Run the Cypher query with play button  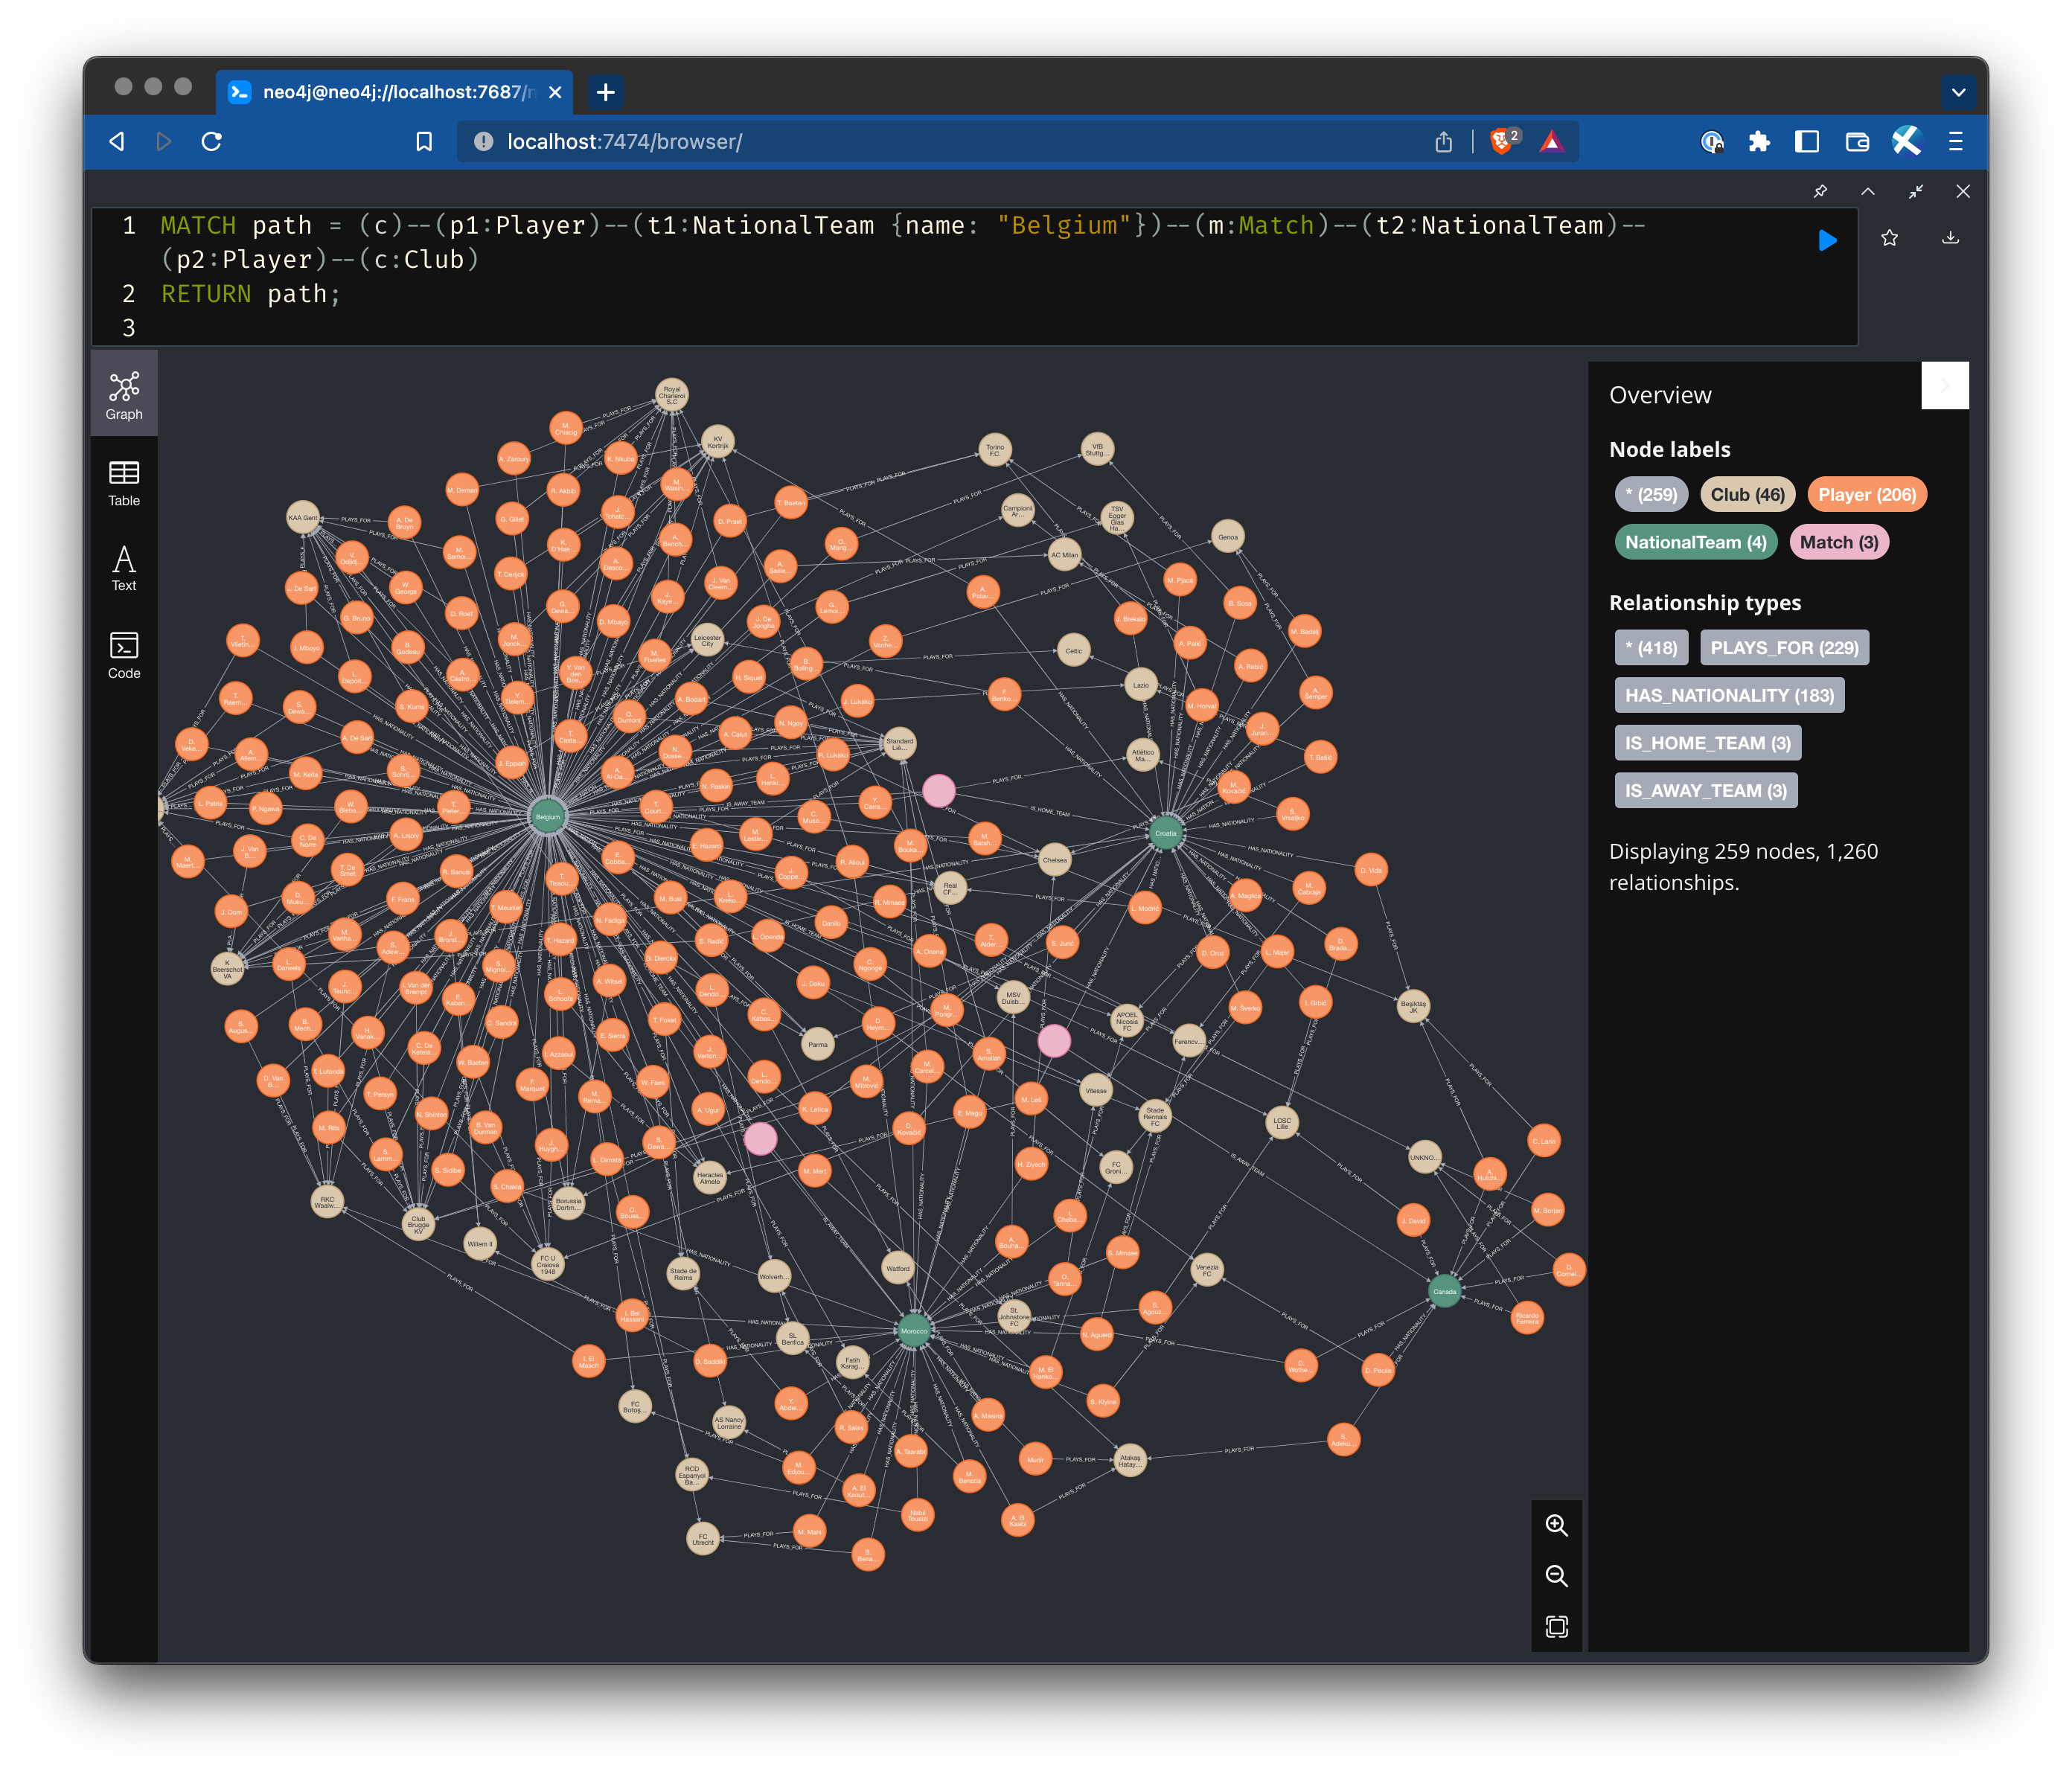[x=1827, y=240]
